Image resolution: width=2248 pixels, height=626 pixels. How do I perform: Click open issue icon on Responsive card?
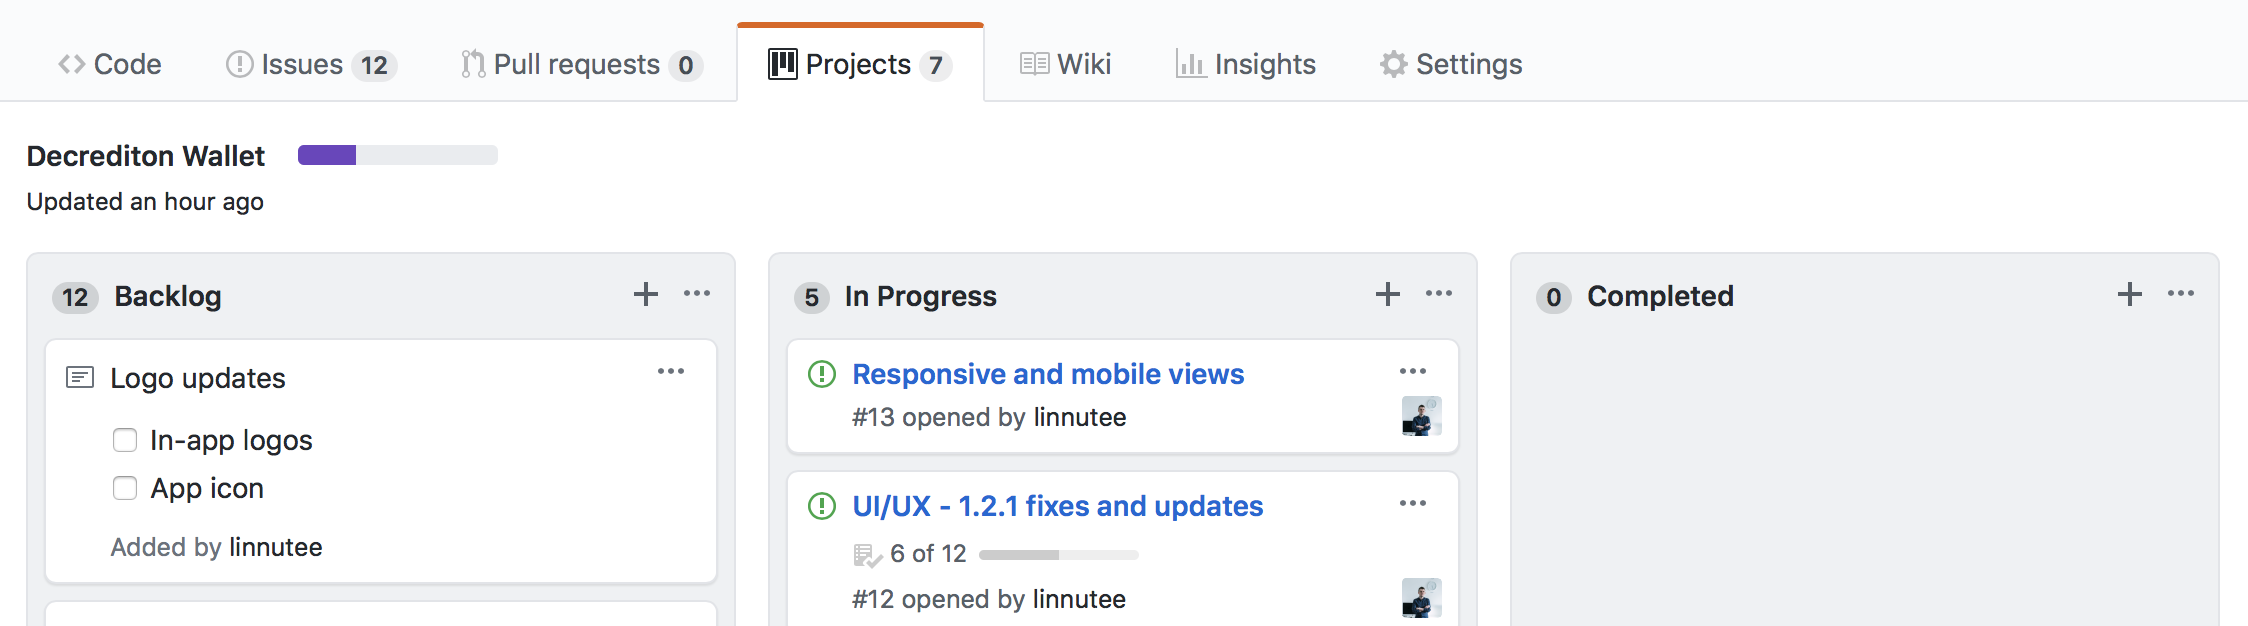[x=822, y=374]
